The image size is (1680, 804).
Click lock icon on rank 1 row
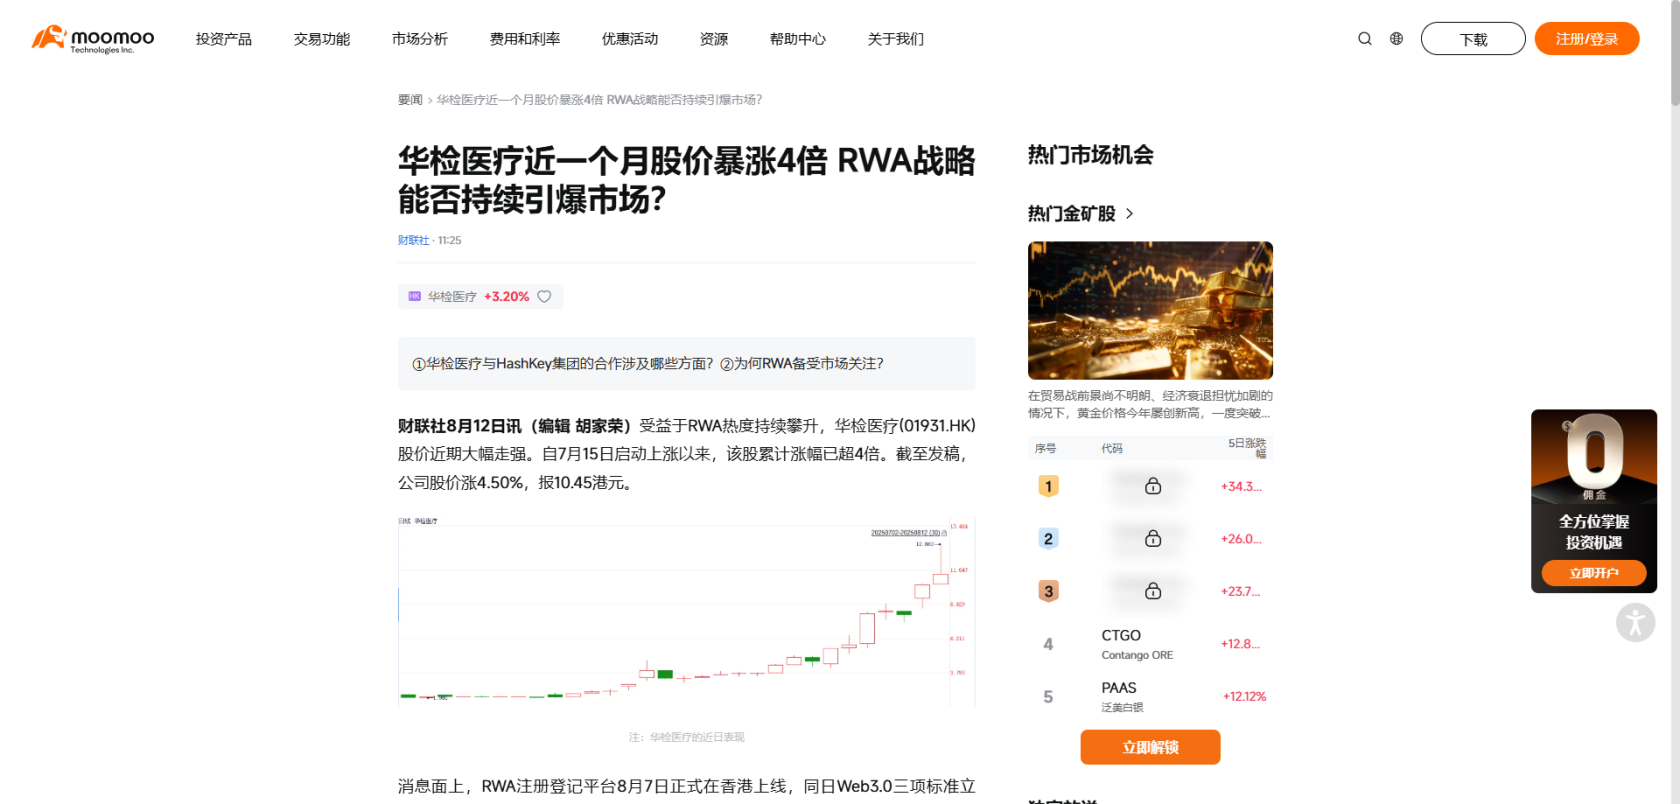(1153, 486)
